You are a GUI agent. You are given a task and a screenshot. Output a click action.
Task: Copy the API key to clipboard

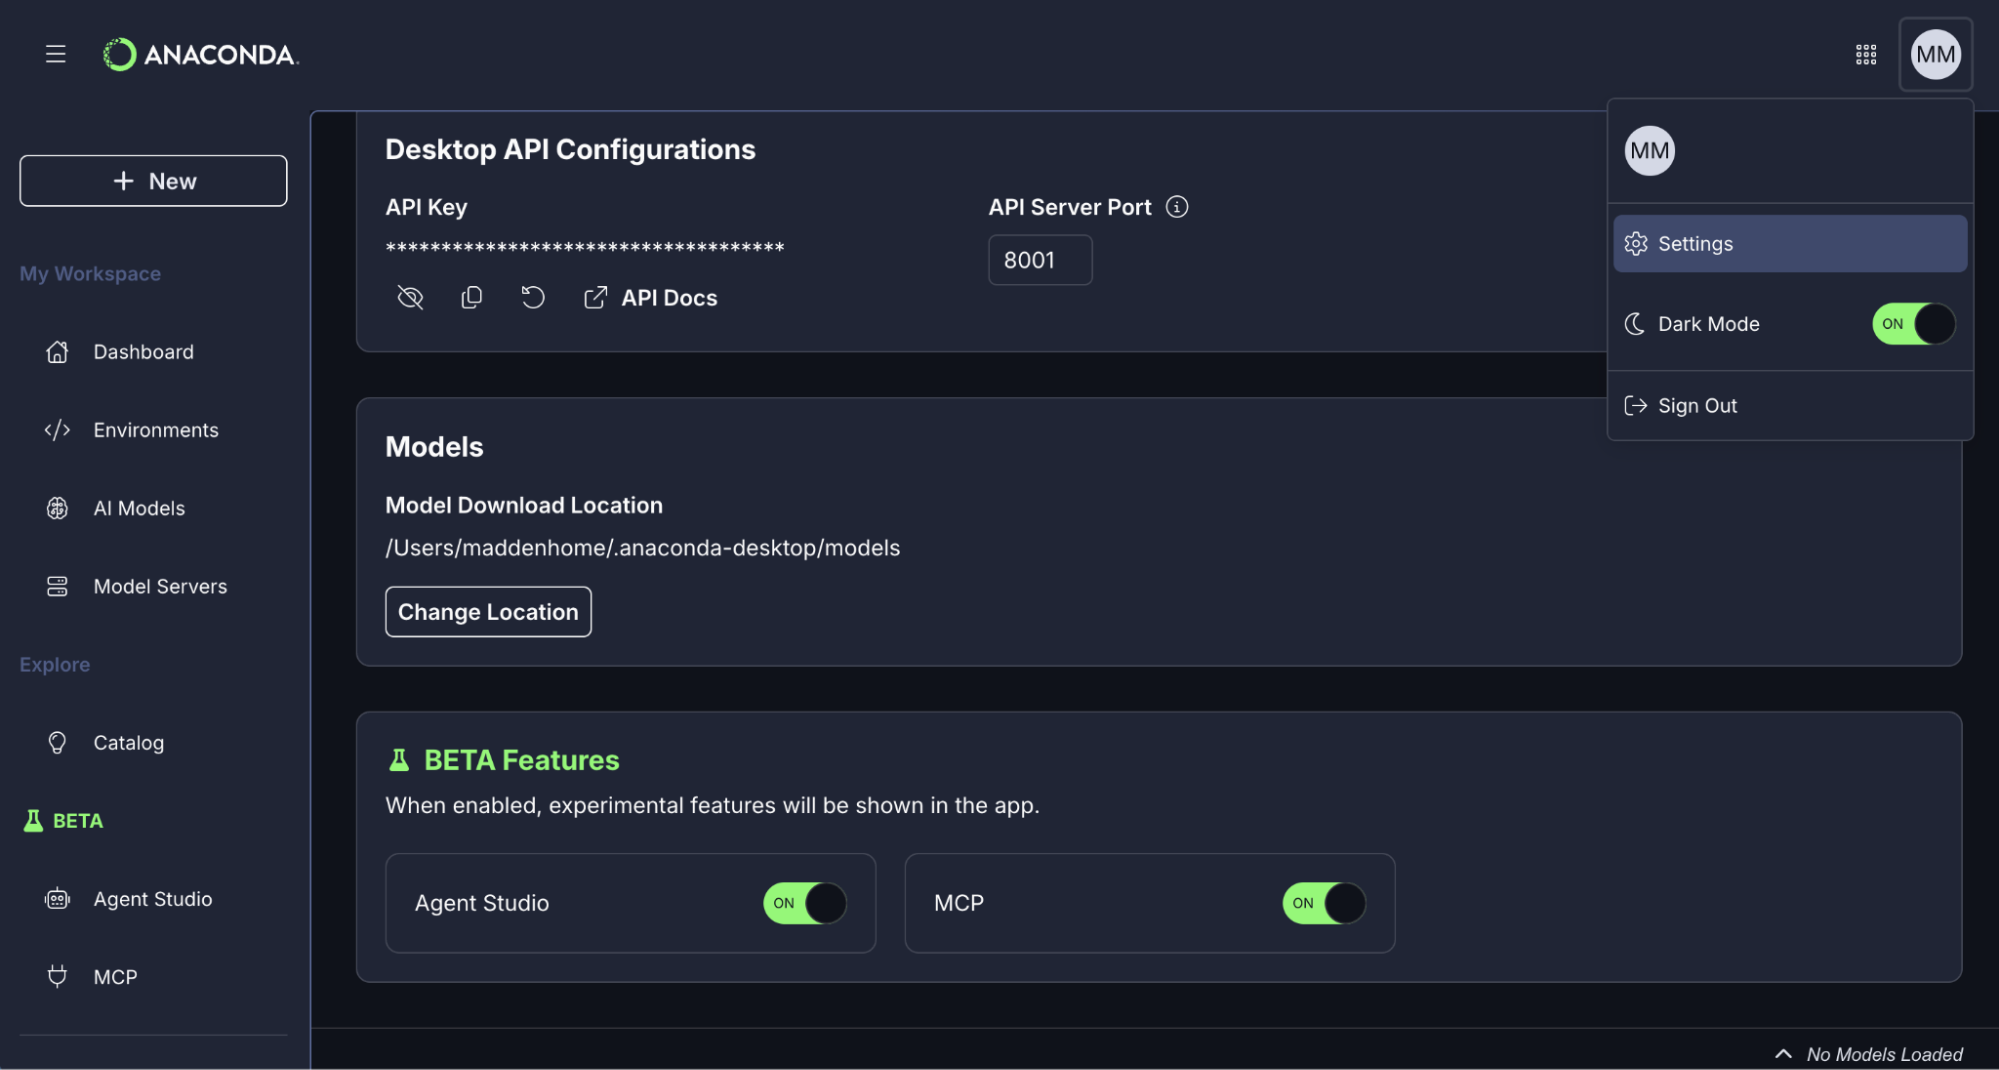(x=471, y=297)
